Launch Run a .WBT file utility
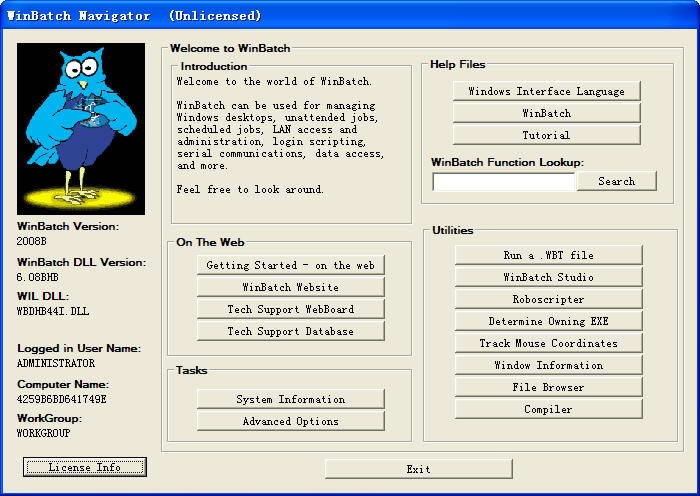The width and height of the screenshot is (700, 496). (548, 255)
